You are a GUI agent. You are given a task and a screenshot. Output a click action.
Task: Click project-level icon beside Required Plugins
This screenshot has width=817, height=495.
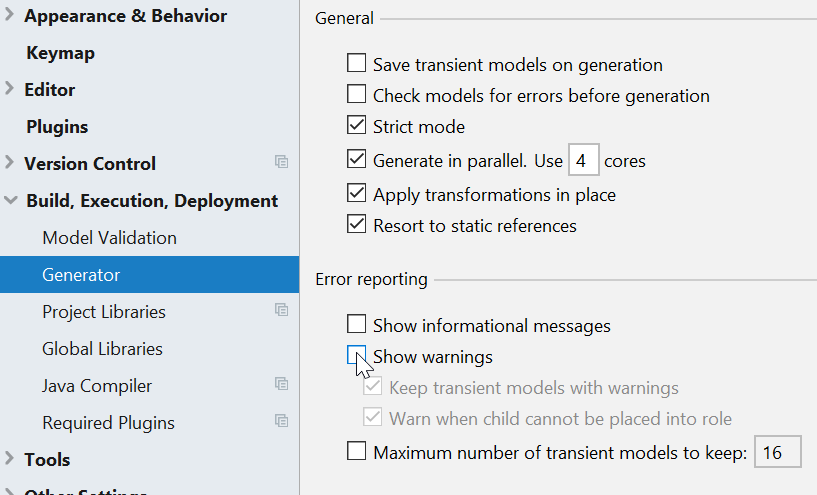(281, 421)
